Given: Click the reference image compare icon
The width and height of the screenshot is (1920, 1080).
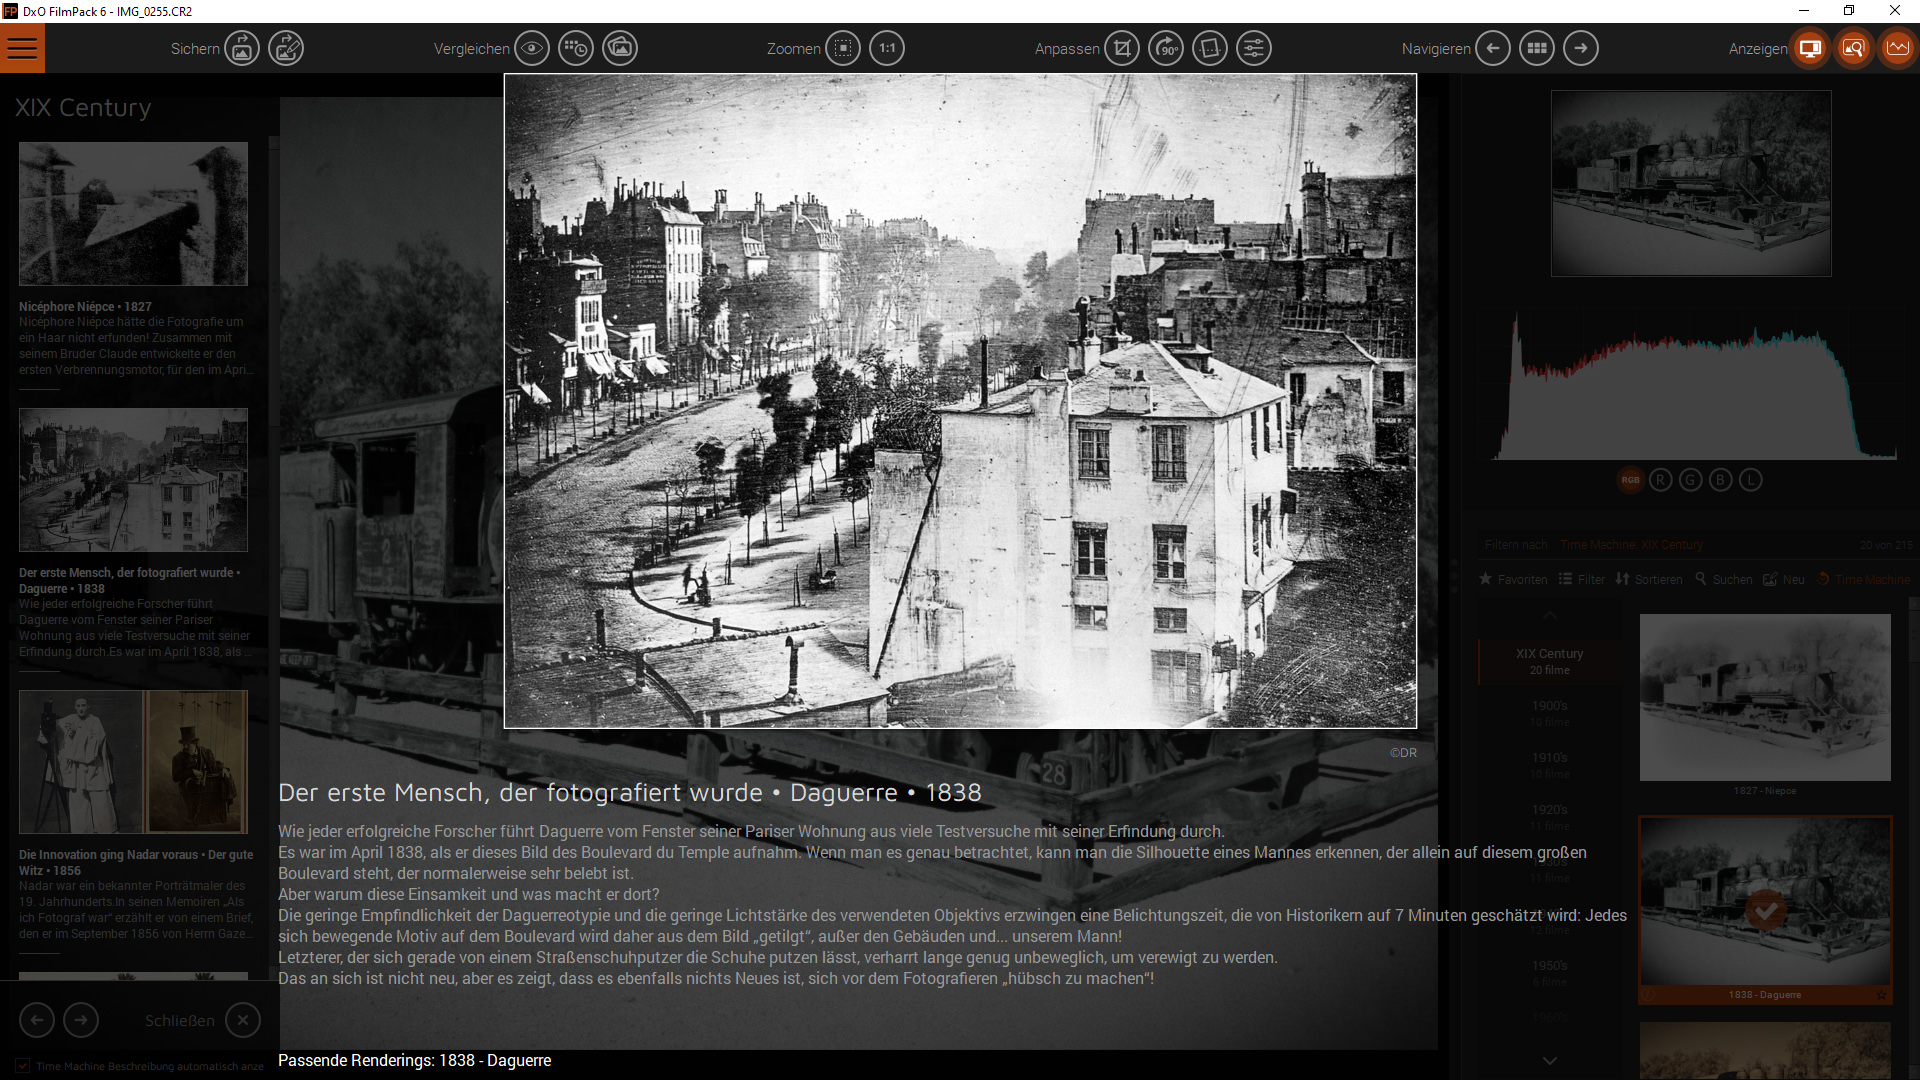Looking at the screenshot, I should 620,48.
